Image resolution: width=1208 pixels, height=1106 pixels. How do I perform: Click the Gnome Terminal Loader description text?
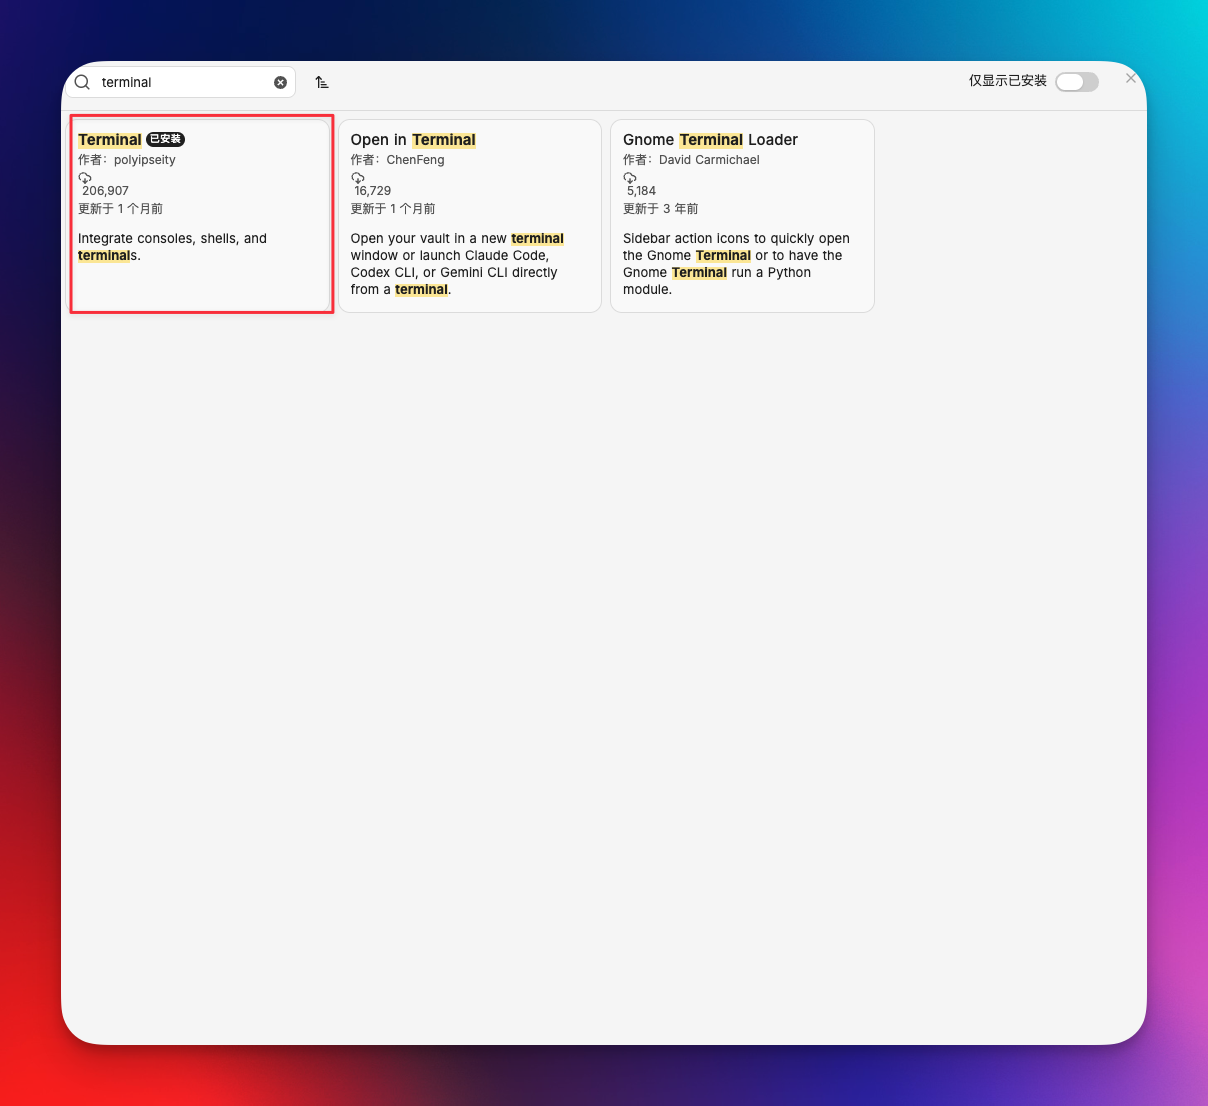tap(735, 264)
